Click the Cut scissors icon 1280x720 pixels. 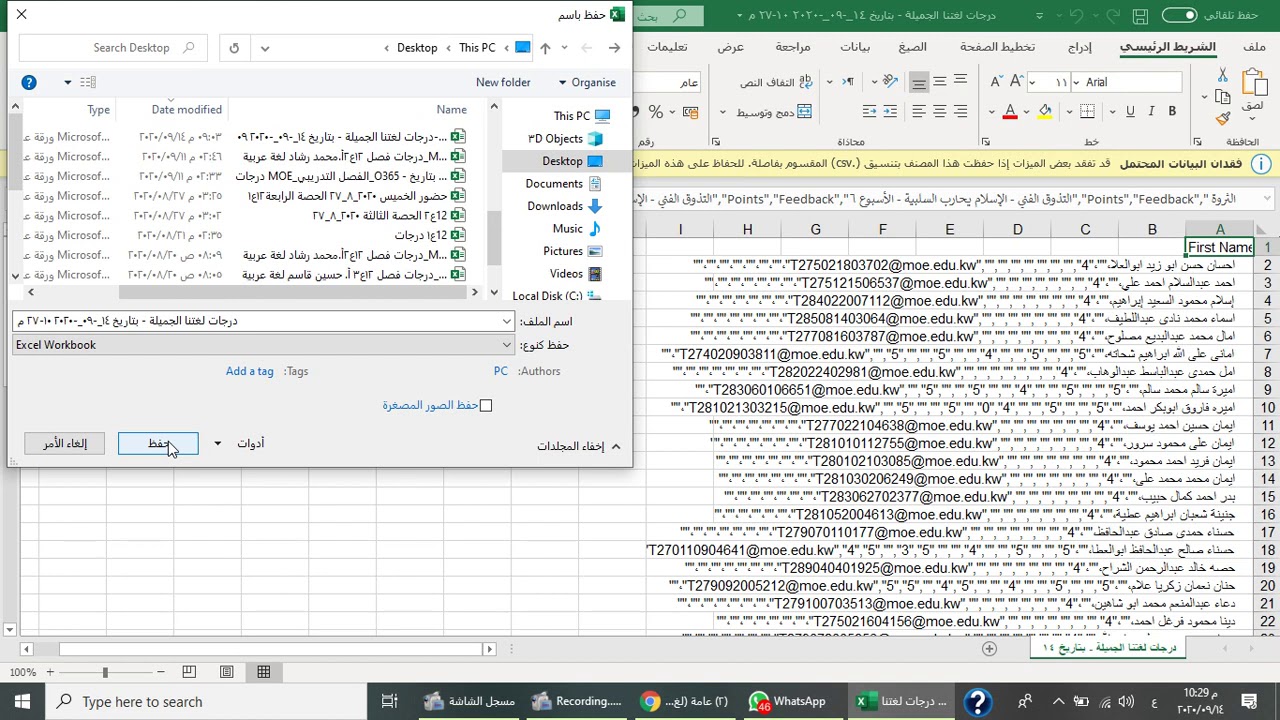pyautogui.click(x=1222, y=75)
